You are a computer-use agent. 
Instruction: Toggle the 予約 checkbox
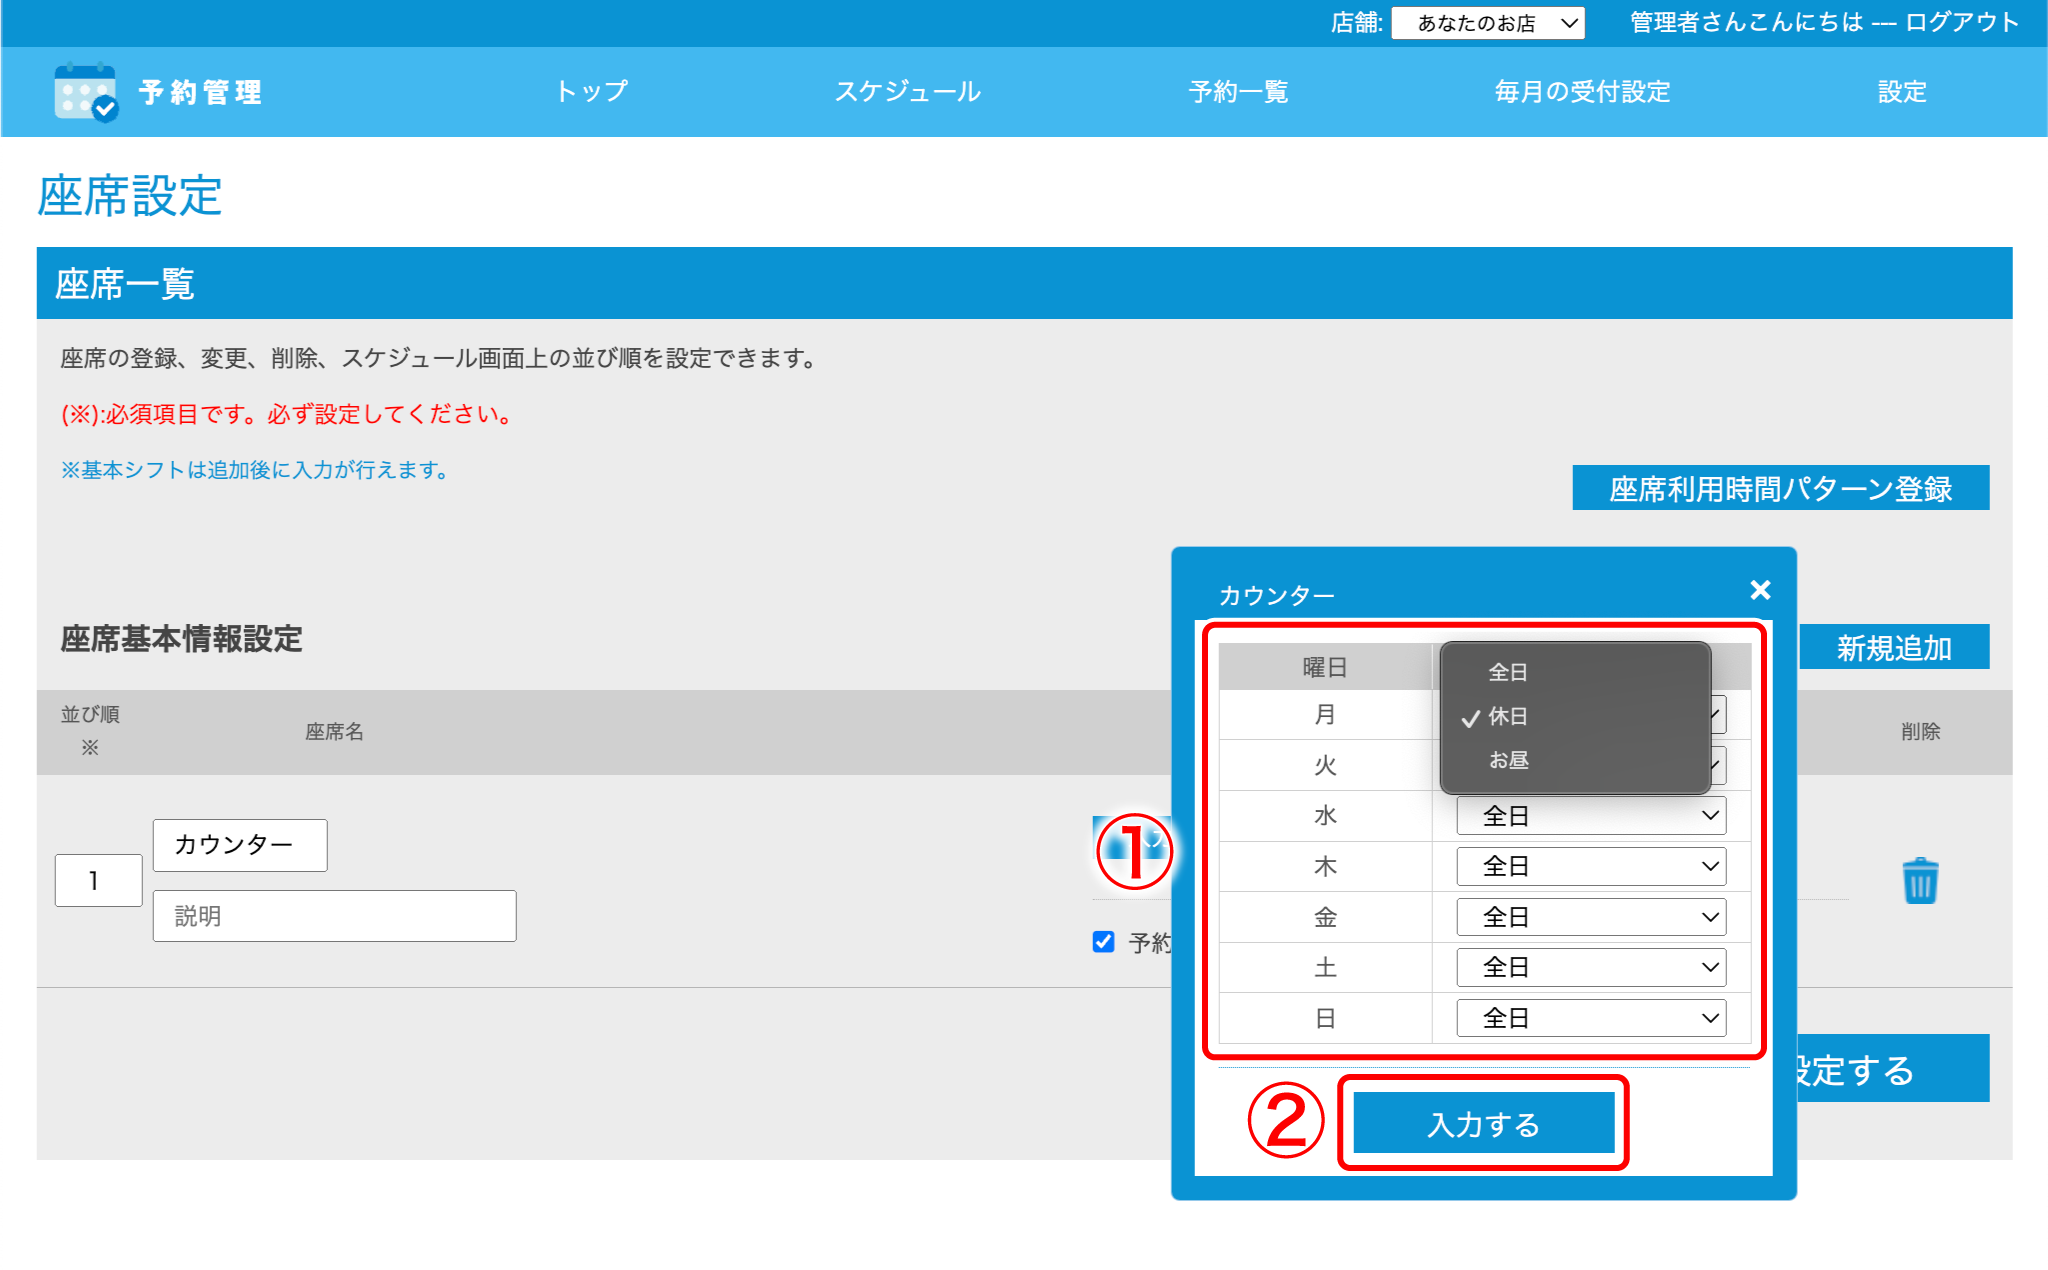coord(1104,942)
